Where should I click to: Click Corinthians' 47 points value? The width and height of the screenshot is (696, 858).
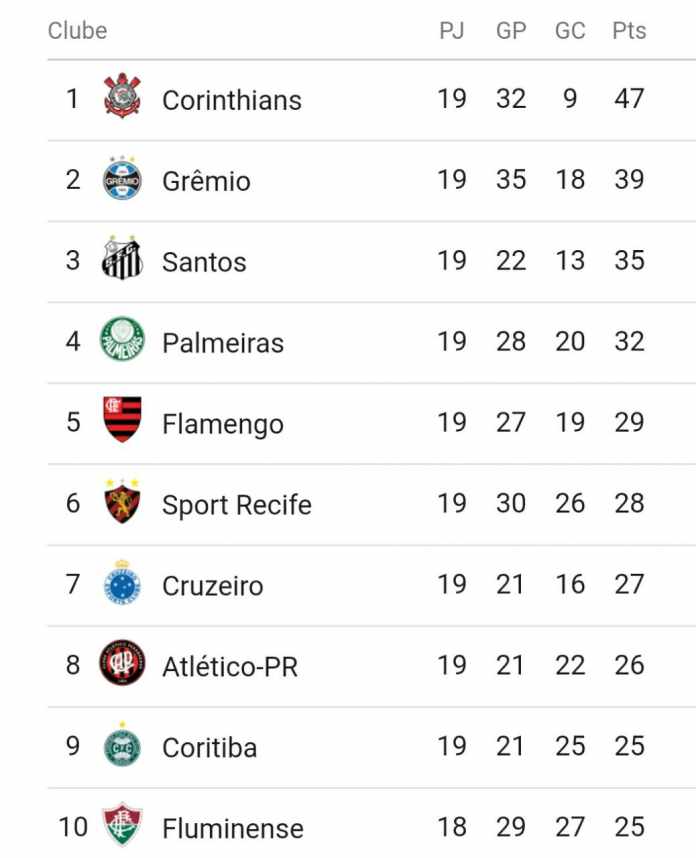pos(629,99)
